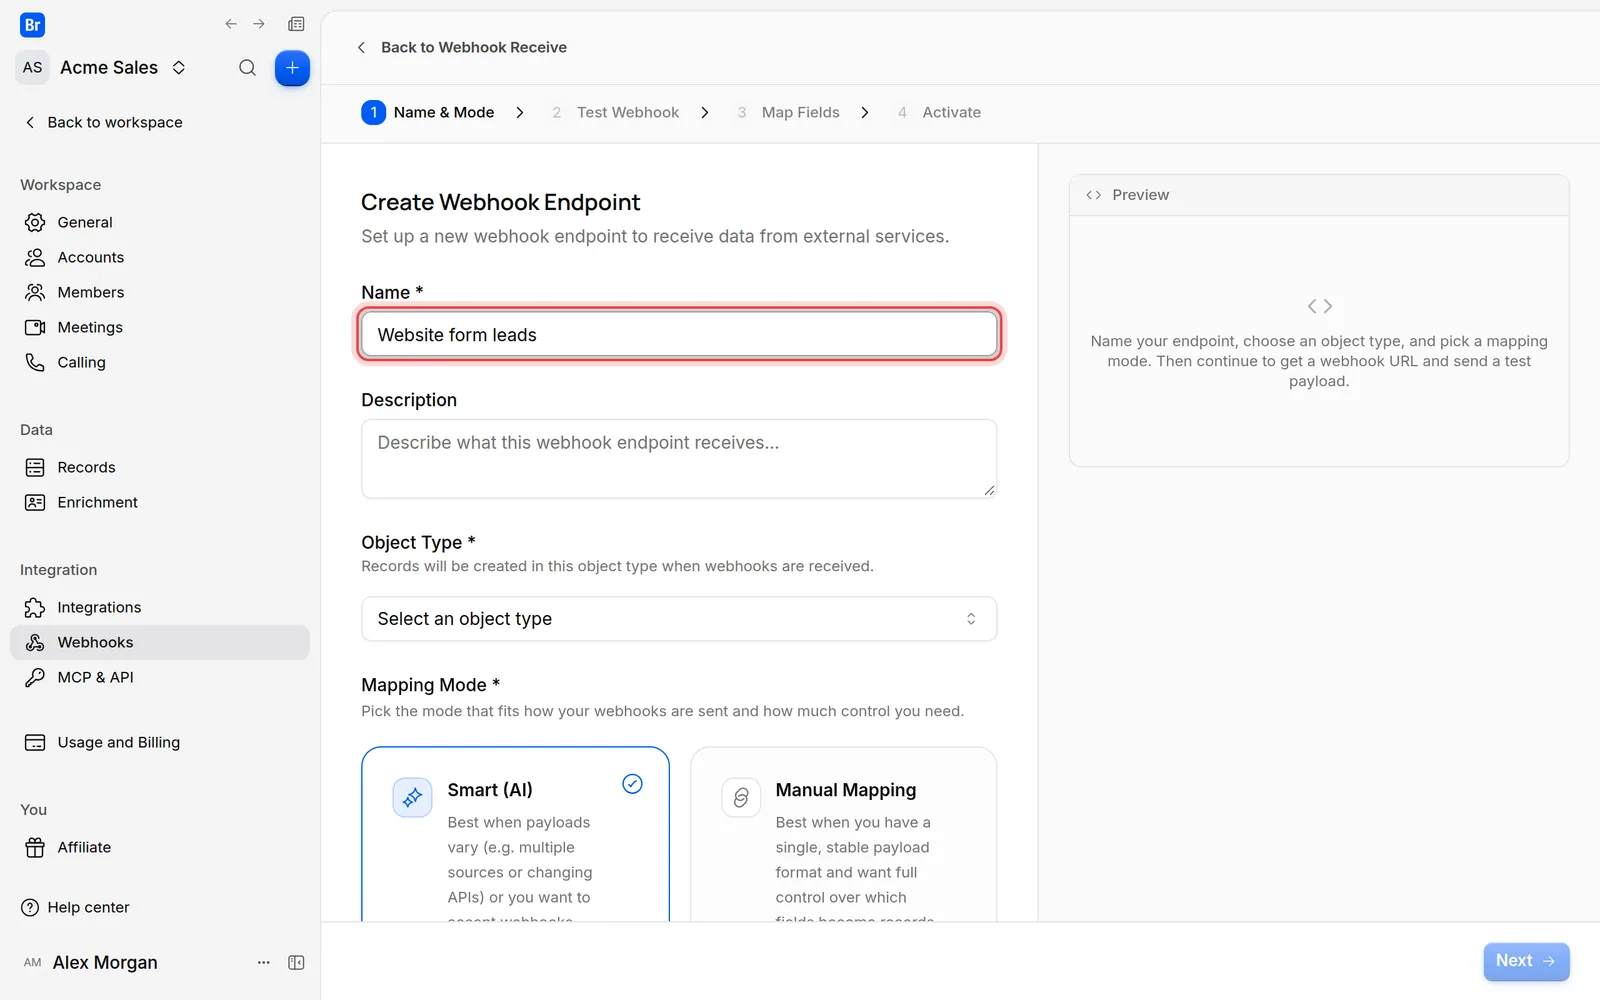Click the Integrations puzzle icon

(x=35, y=607)
